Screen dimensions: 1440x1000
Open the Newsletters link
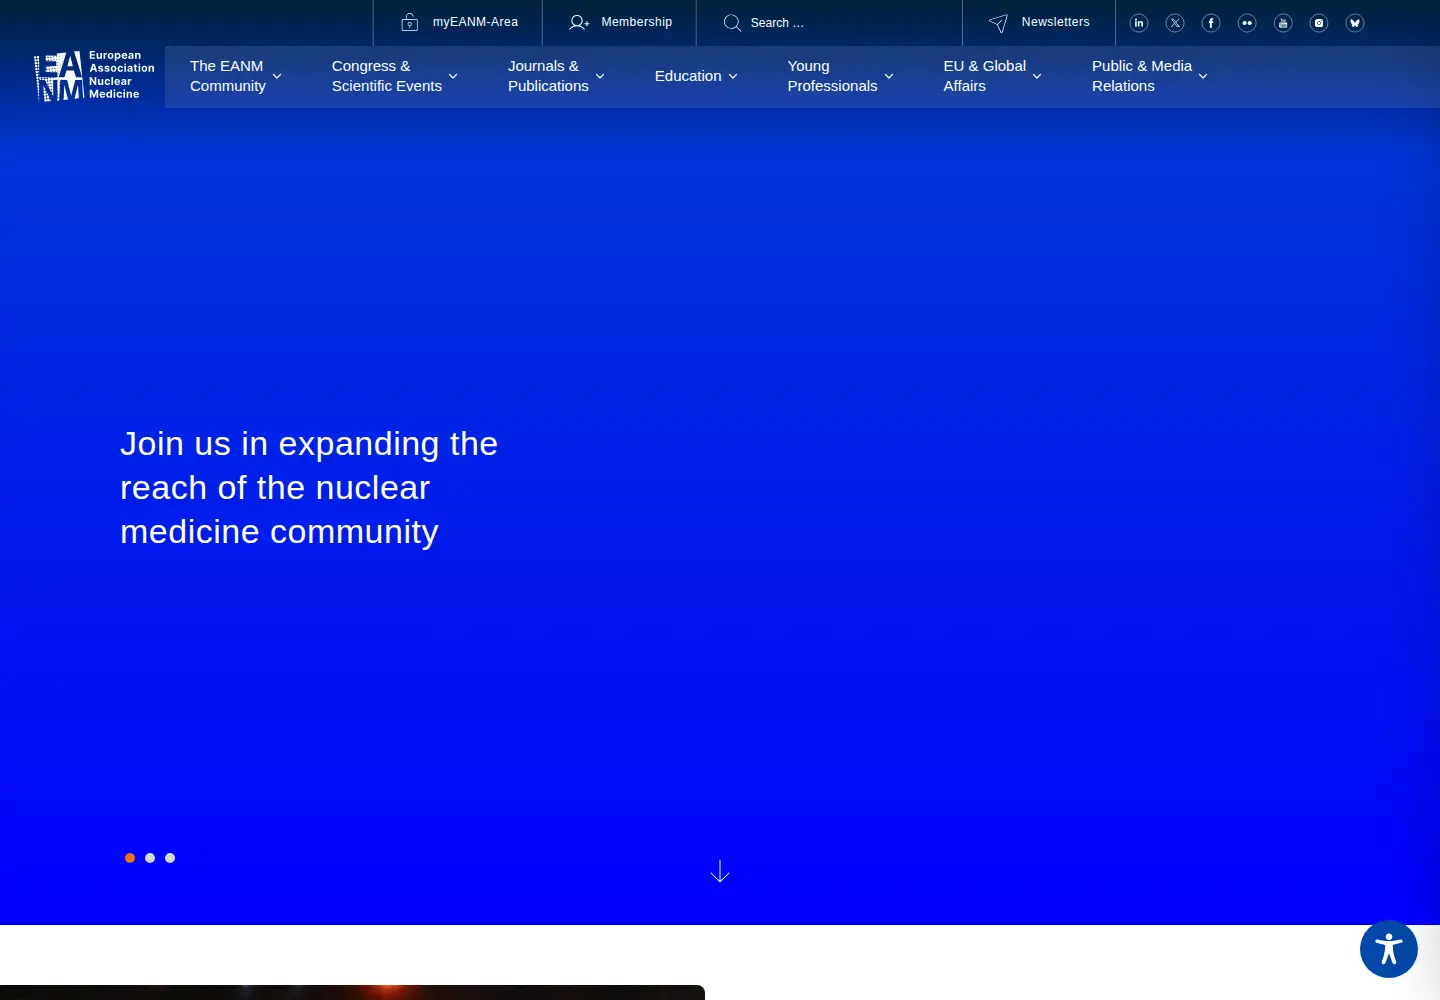pyautogui.click(x=1056, y=22)
